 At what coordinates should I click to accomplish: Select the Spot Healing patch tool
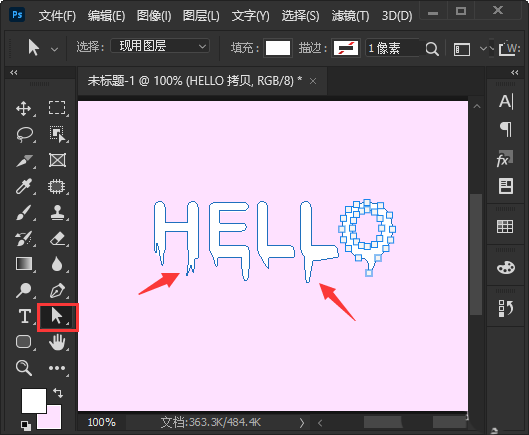point(57,186)
